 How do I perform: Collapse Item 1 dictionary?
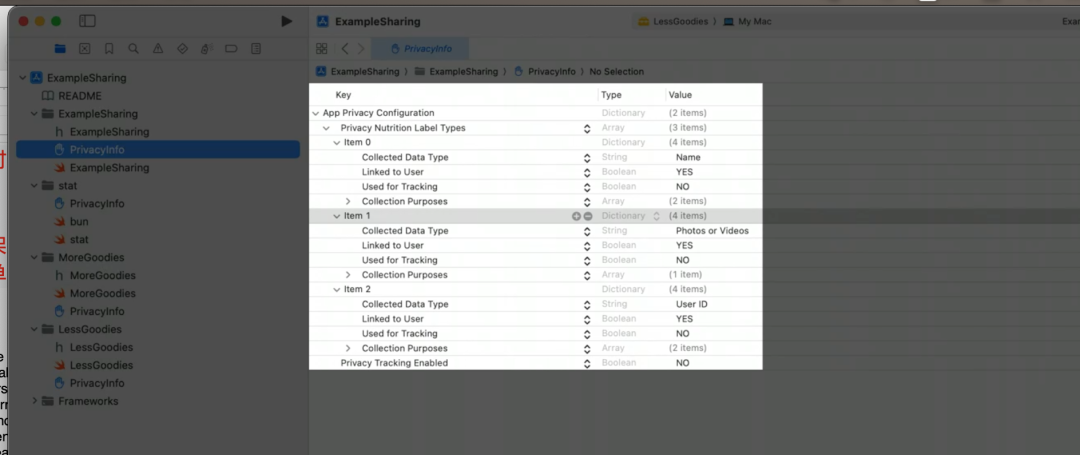point(337,216)
